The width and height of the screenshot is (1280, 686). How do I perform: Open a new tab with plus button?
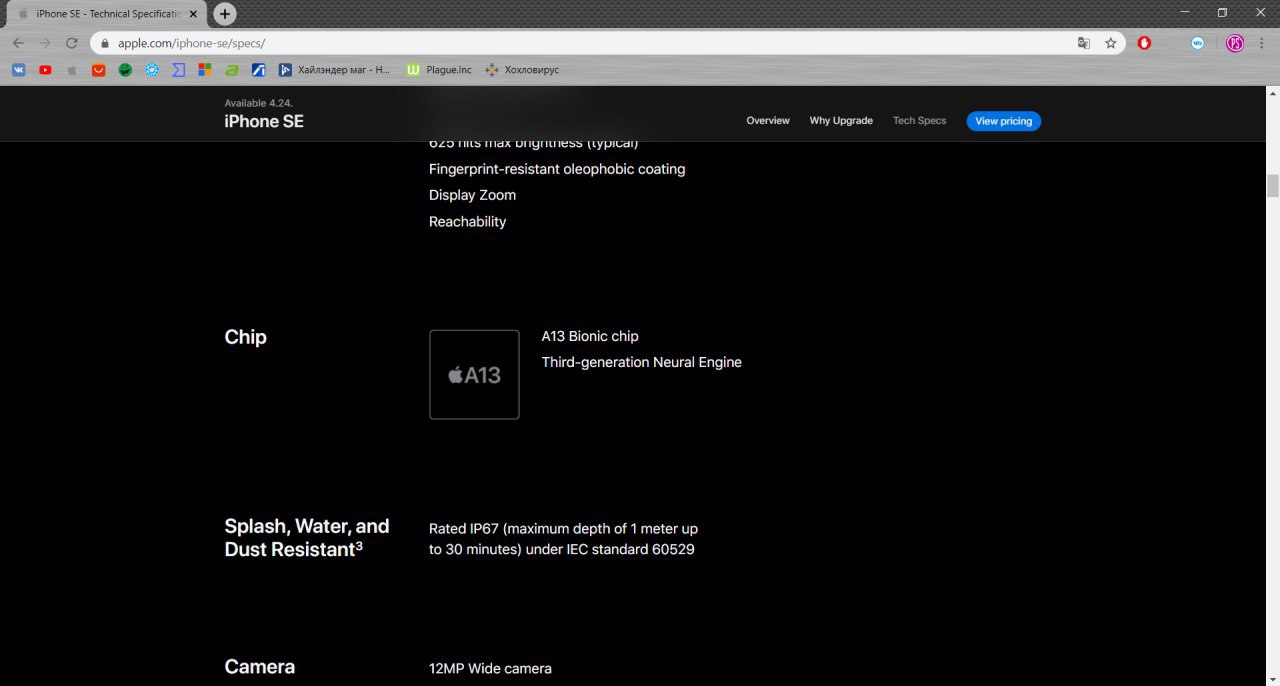coord(225,14)
